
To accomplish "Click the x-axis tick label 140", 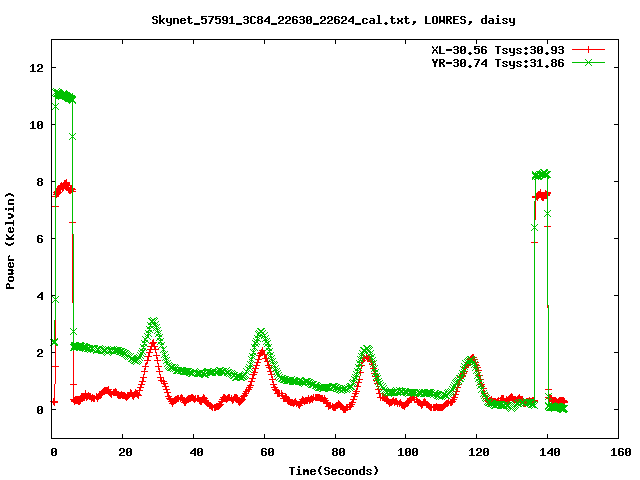I will coord(550,452).
